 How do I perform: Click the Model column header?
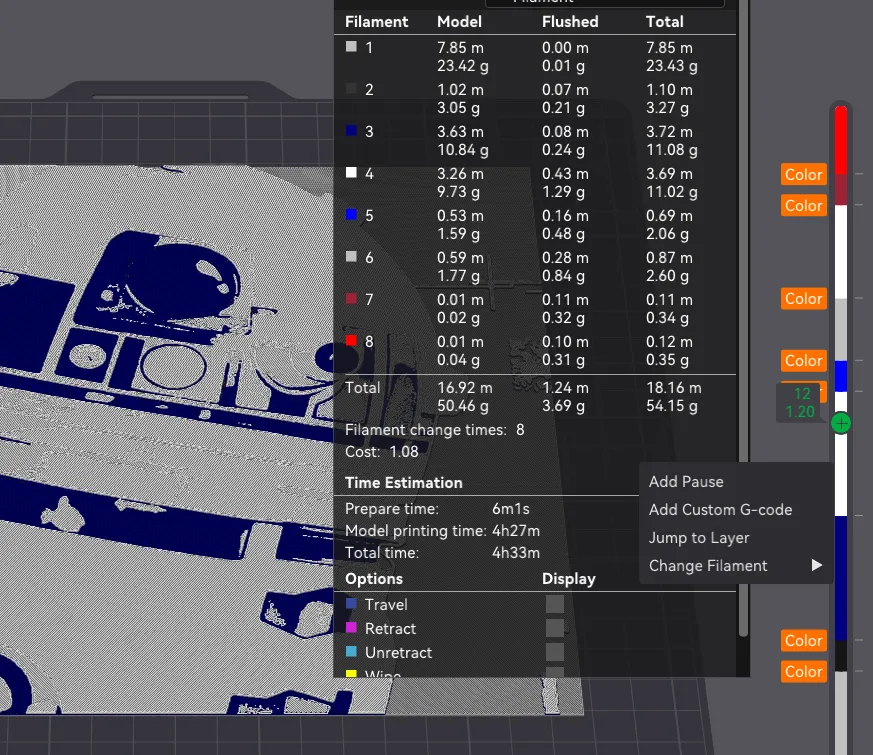tap(459, 22)
